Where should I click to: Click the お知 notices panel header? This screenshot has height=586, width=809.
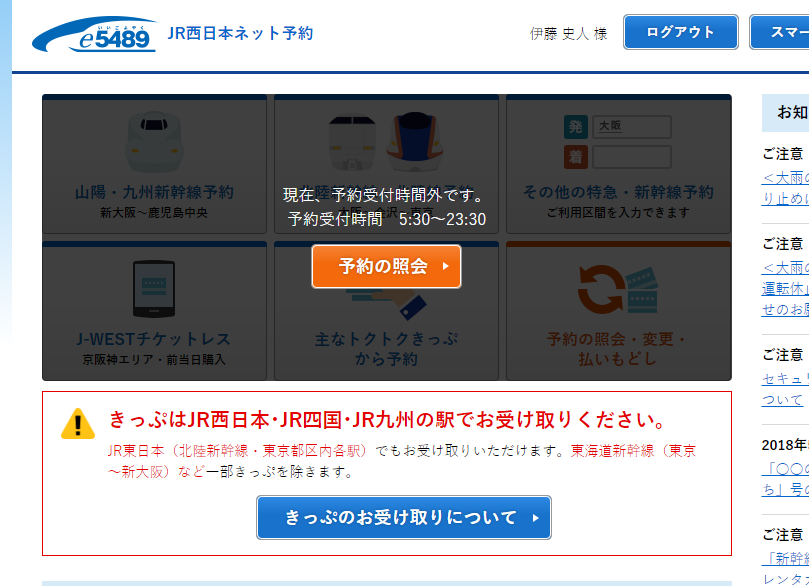tap(785, 112)
